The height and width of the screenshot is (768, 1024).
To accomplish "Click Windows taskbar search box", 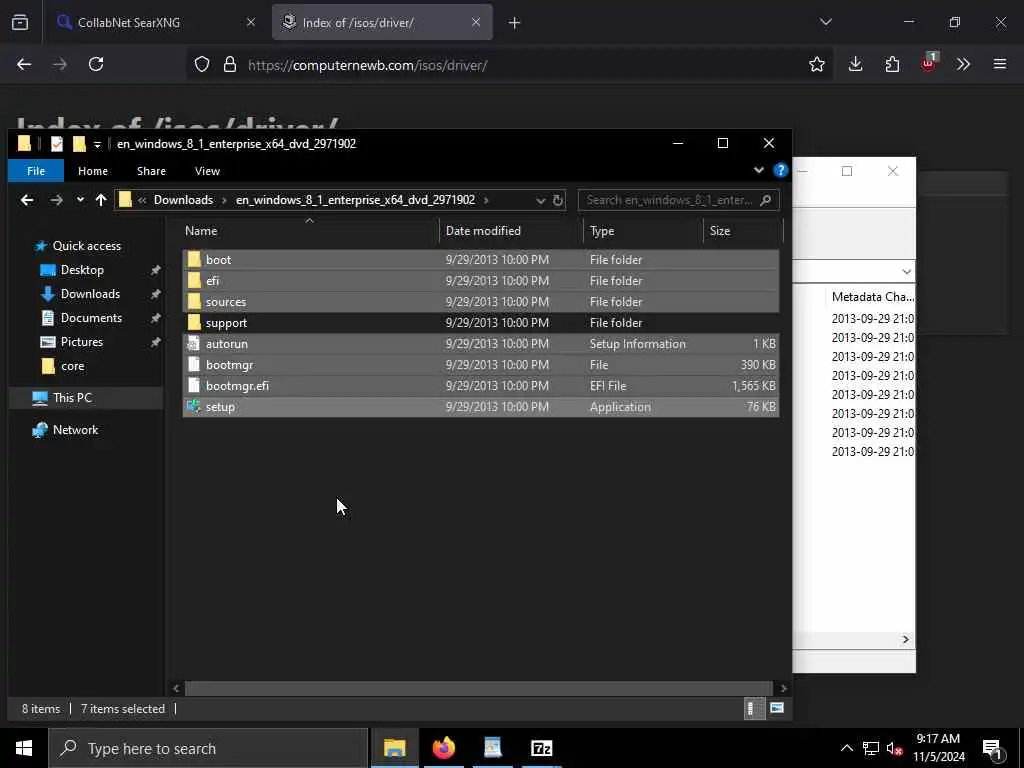I will click(x=208, y=748).
